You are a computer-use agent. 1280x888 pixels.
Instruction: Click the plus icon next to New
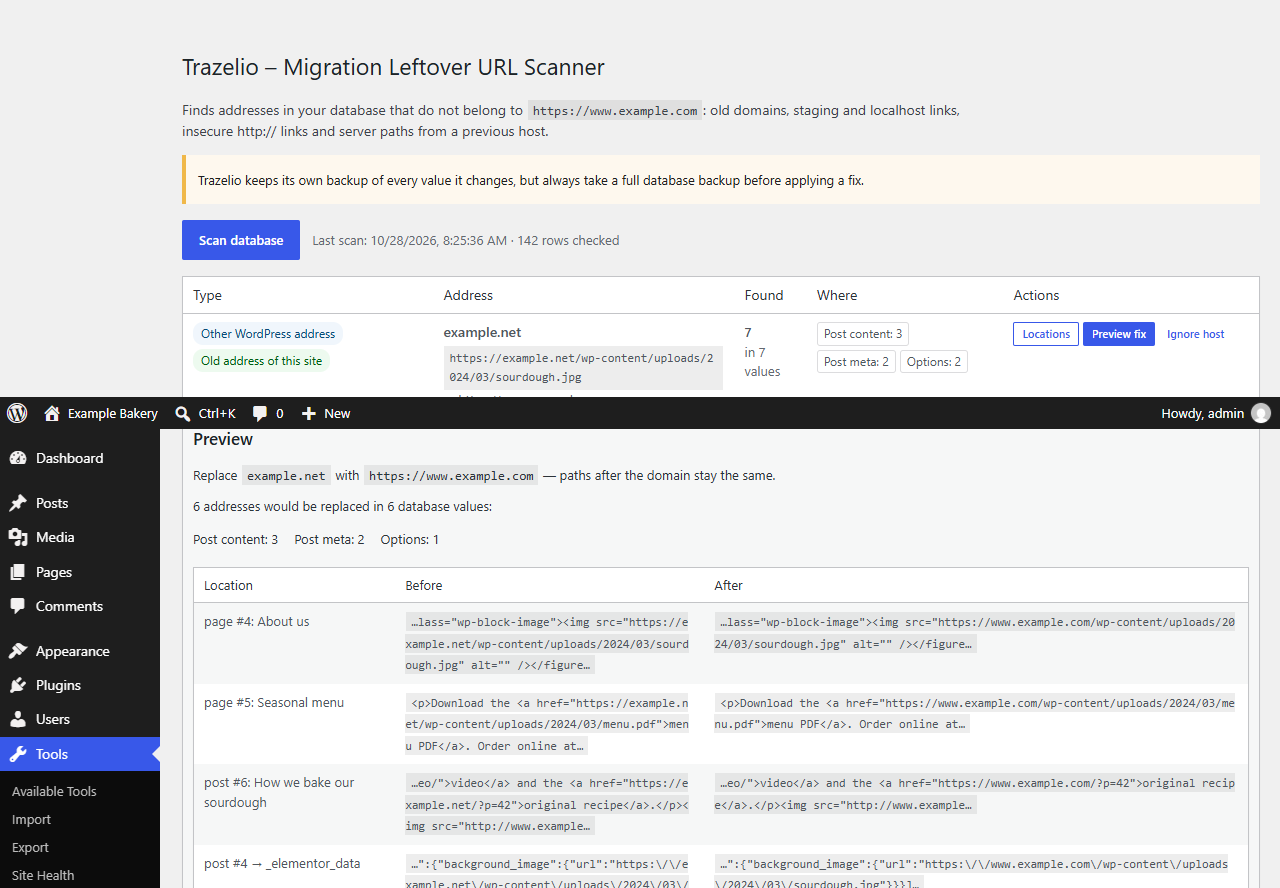coord(309,413)
